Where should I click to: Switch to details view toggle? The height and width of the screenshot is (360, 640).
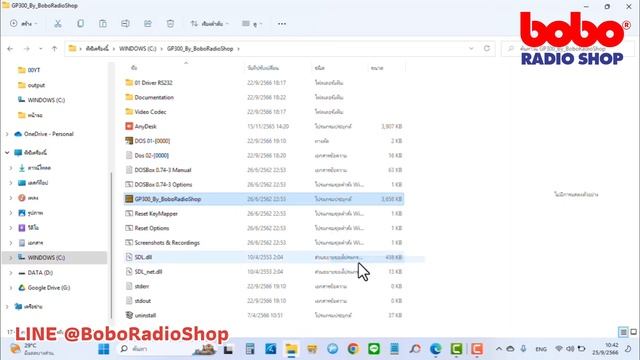coord(623,332)
